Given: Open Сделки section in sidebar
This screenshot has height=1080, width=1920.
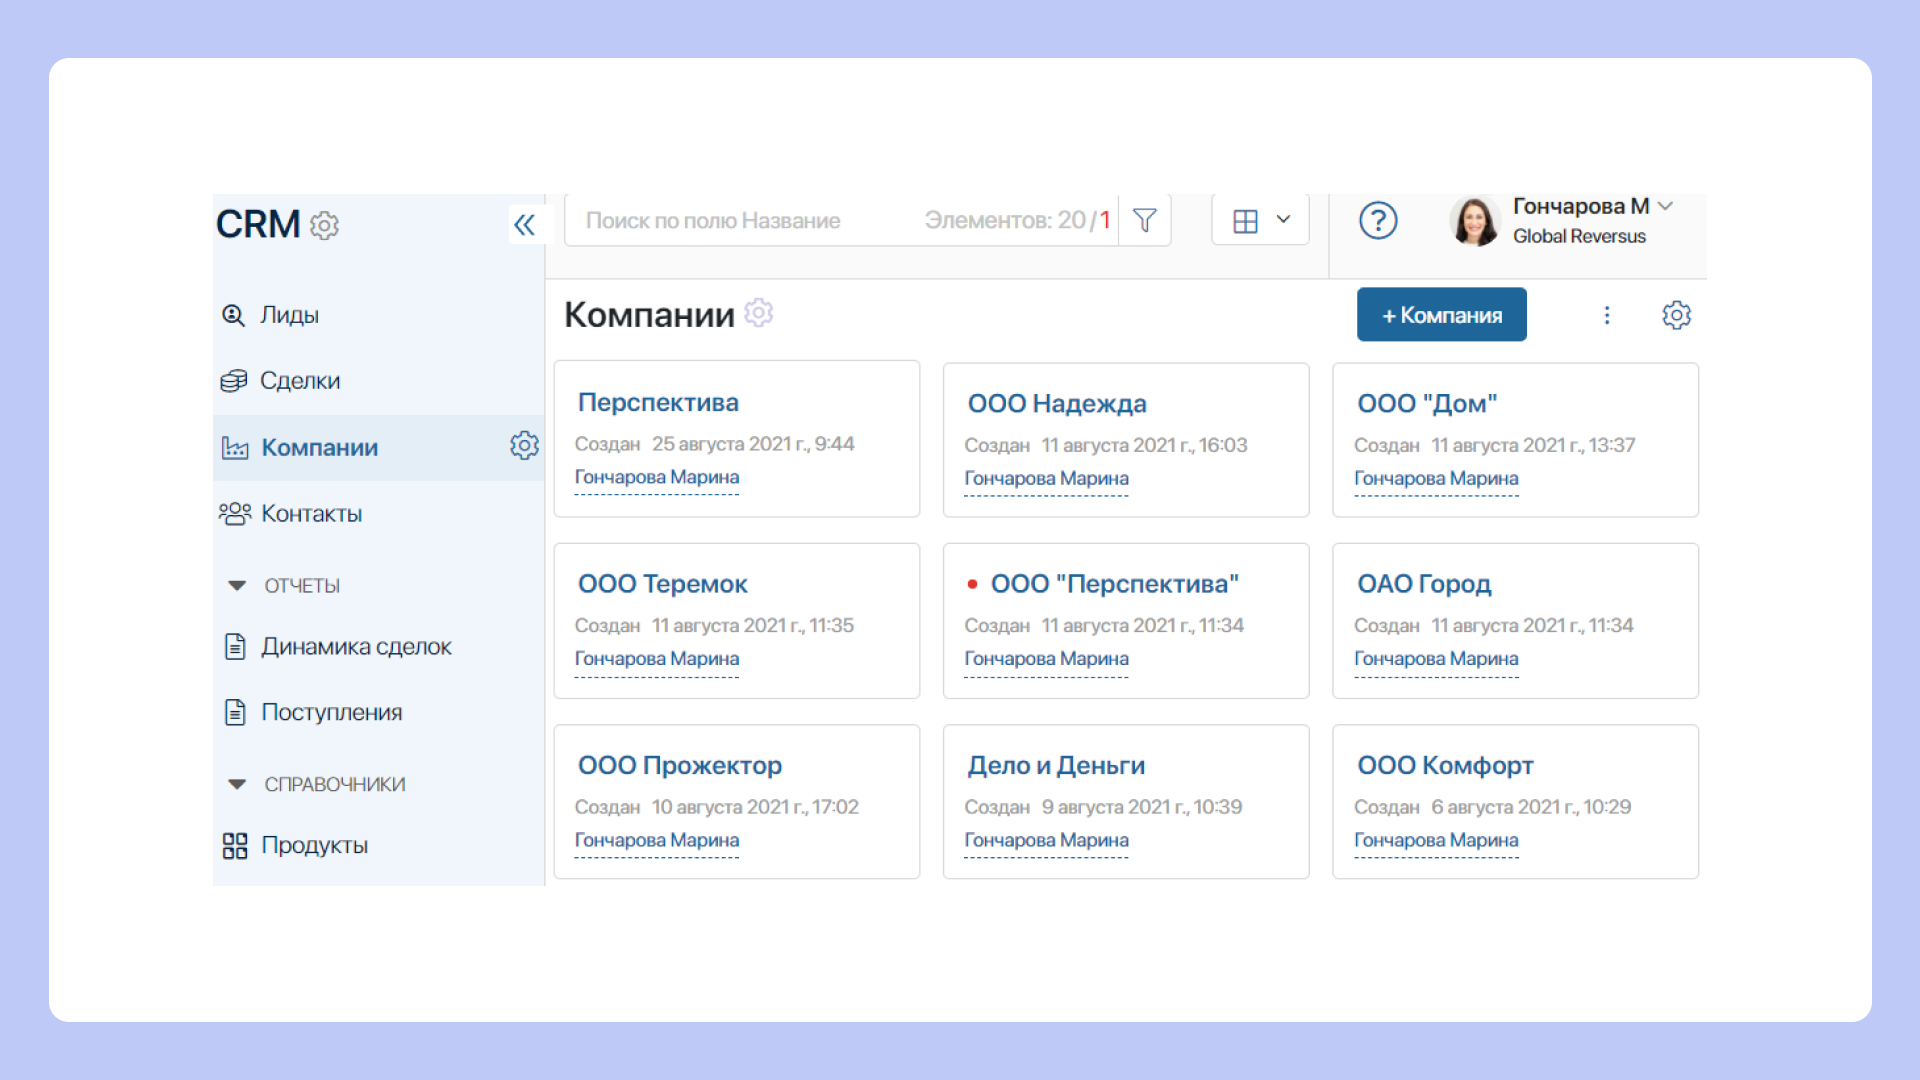Looking at the screenshot, I should 299,381.
